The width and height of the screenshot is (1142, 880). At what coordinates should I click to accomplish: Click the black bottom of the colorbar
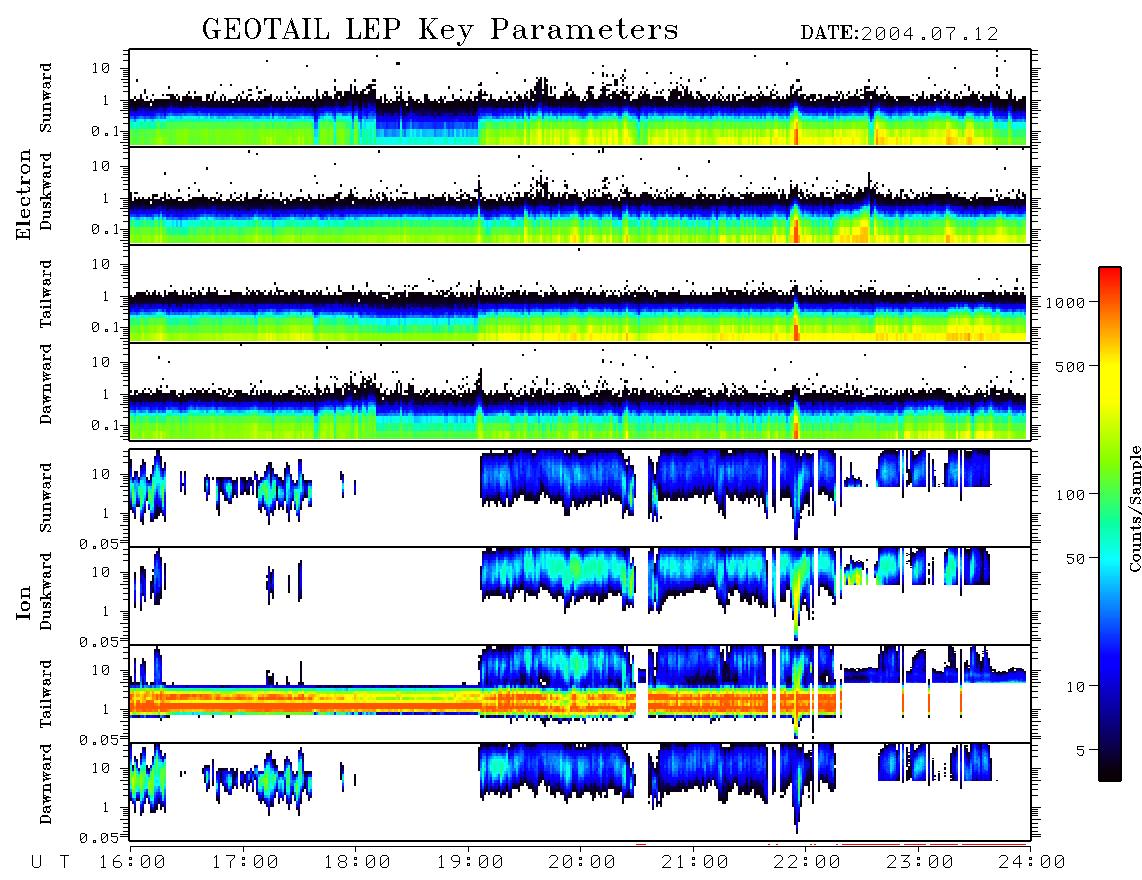(1110, 769)
